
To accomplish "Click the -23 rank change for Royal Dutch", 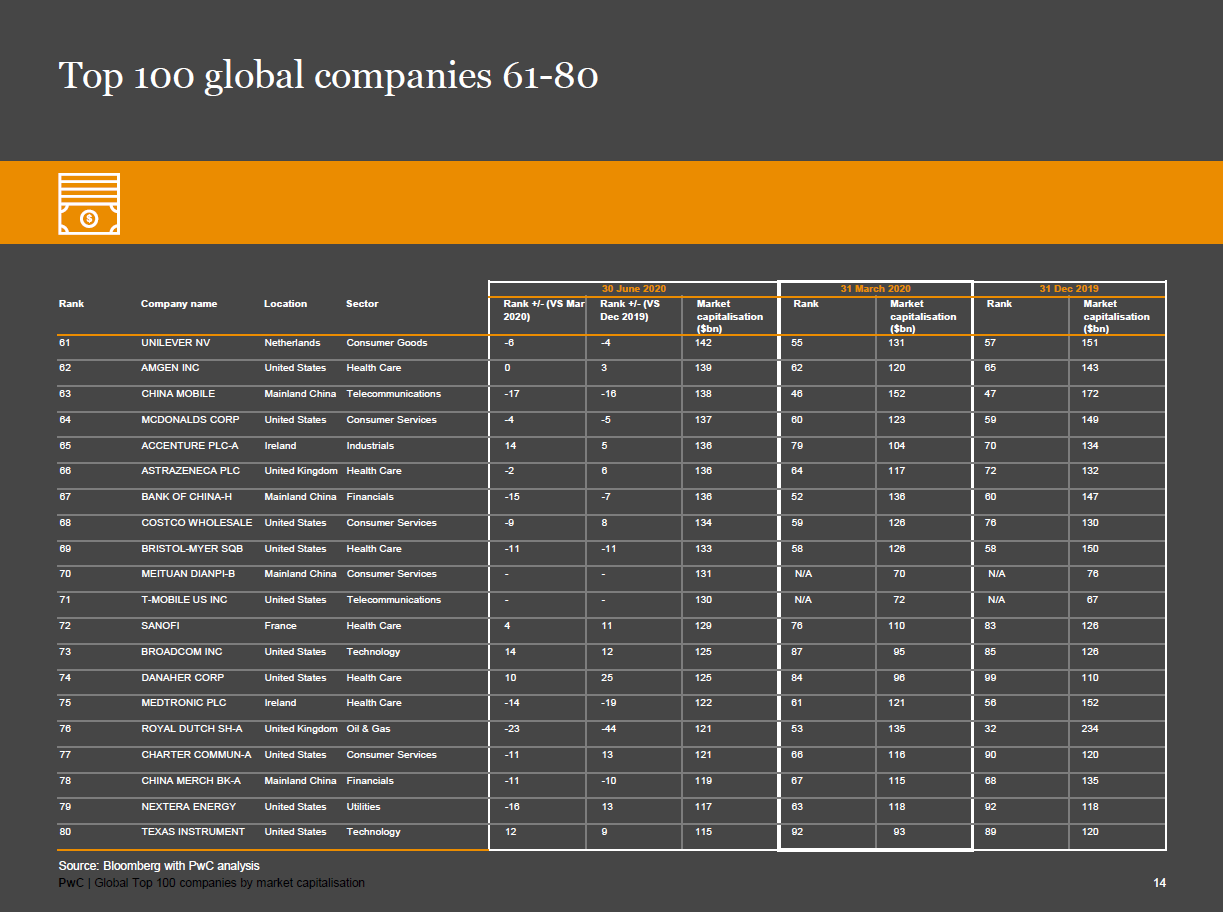I will pyautogui.click(x=512, y=729).
